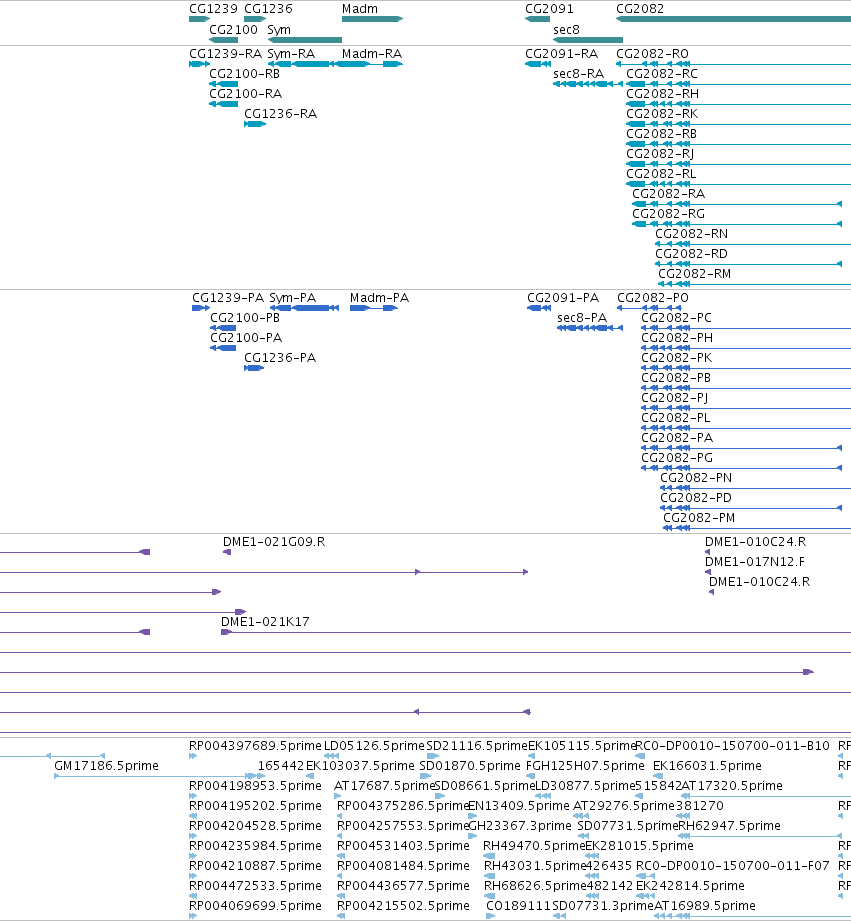Select protein CG2100-PB
The image size is (851, 921).
pos(245,318)
